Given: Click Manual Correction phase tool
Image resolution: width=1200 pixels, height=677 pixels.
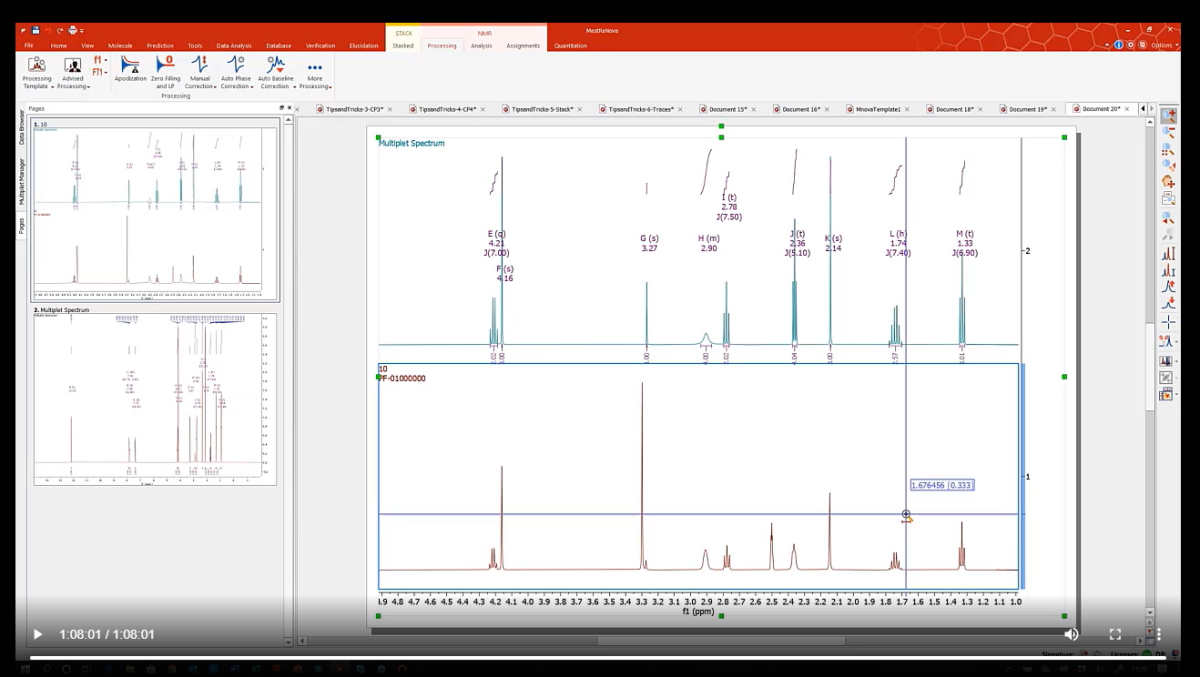Looking at the screenshot, I should (x=200, y=73).
